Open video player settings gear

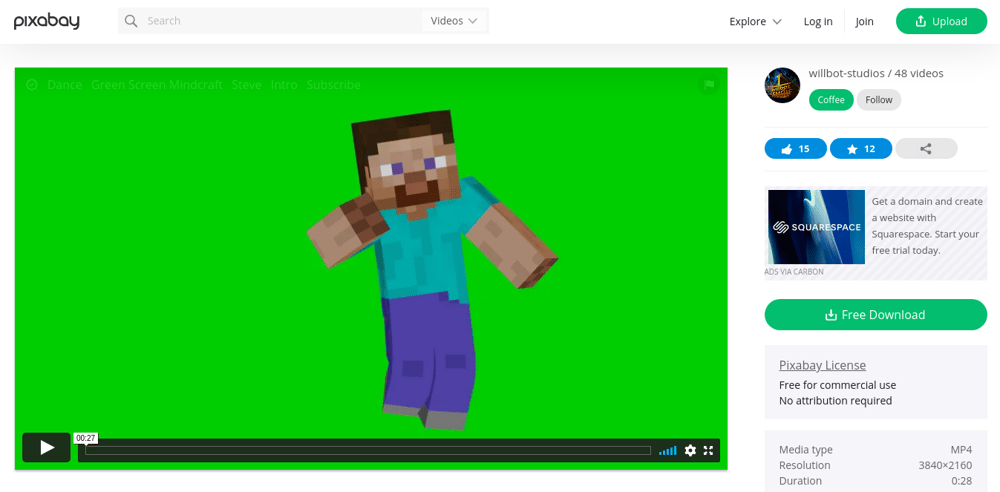[690, 451]
